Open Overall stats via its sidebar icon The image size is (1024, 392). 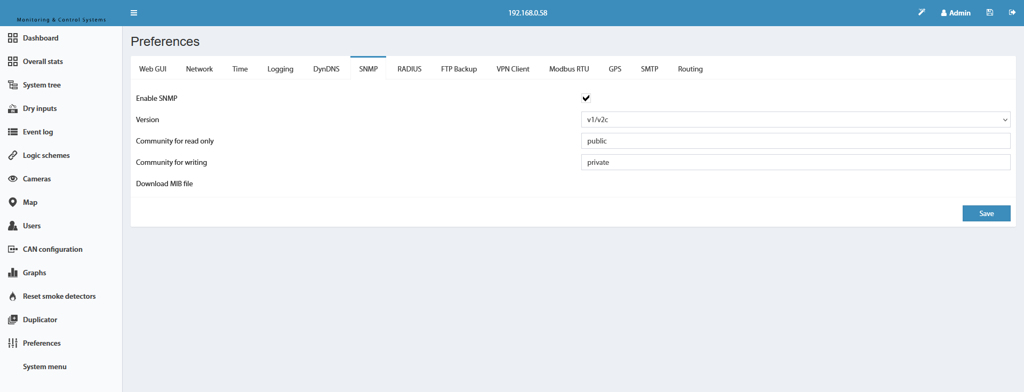click(12, 61)
